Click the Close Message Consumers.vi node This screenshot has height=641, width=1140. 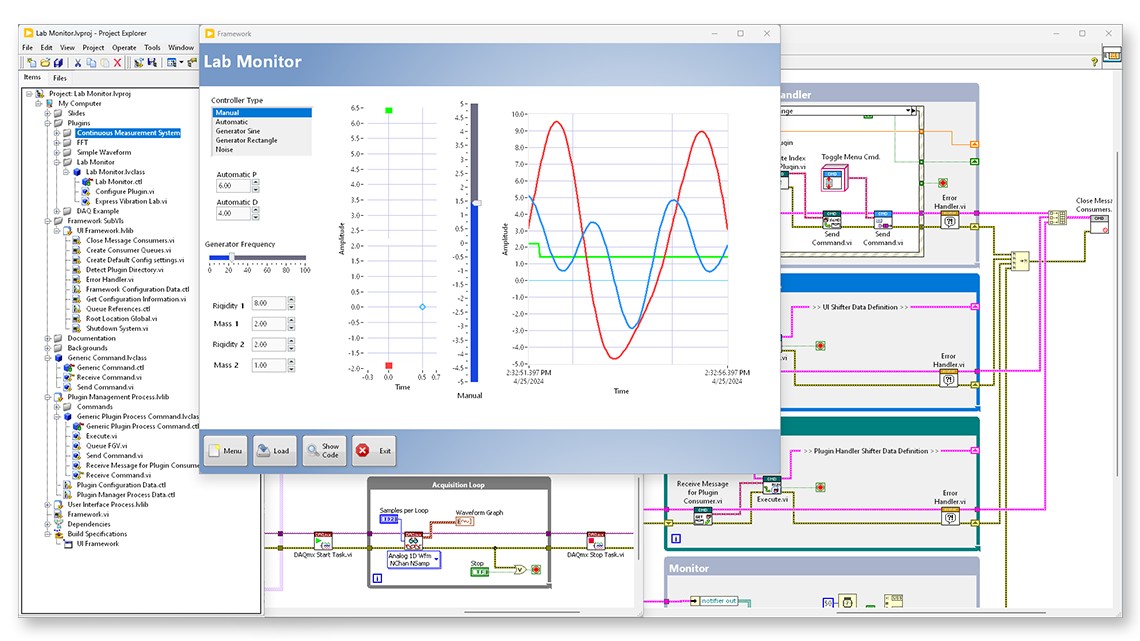point(1099,224)
